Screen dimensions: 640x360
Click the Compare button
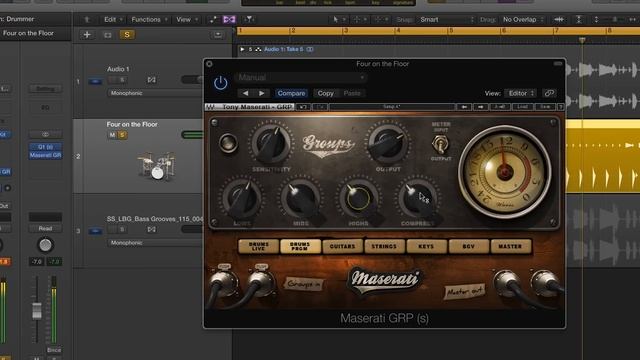tap(291, 93)
